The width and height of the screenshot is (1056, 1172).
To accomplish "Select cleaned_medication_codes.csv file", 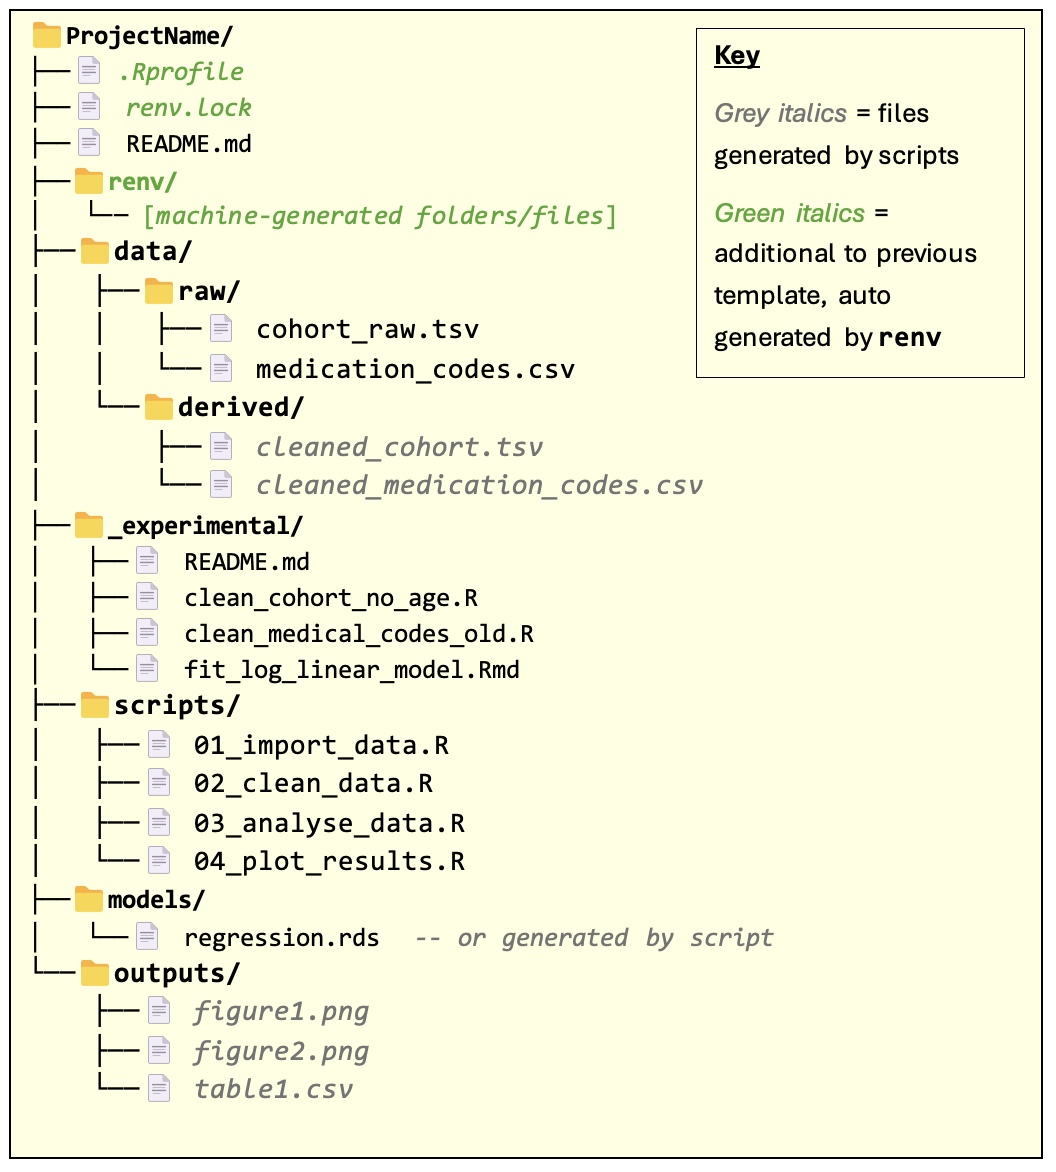I will pyautogui.click(x=479, y=485).
